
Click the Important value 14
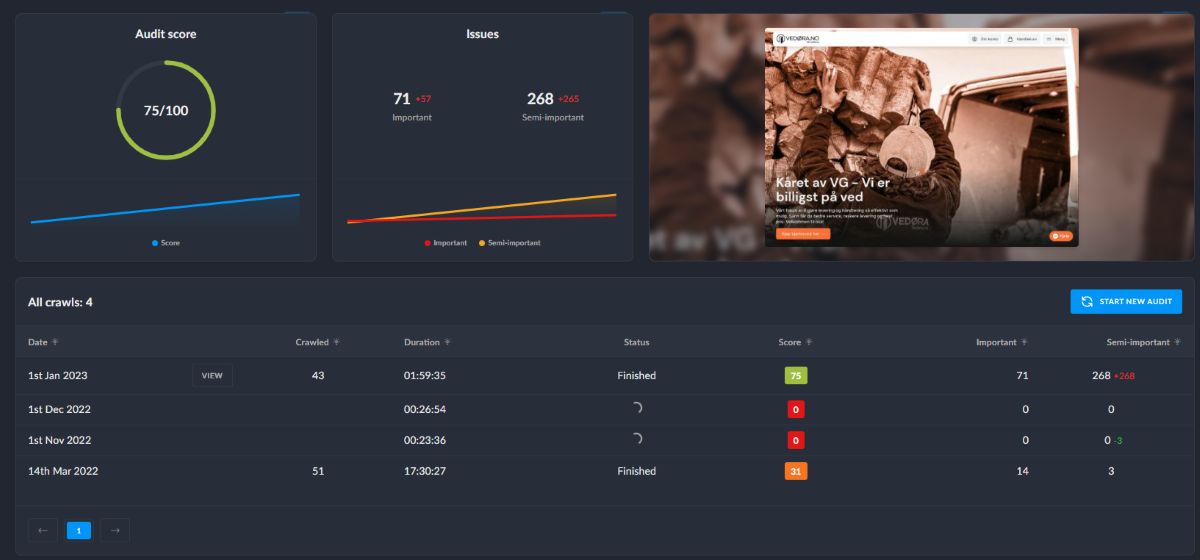click(1022, 471)
